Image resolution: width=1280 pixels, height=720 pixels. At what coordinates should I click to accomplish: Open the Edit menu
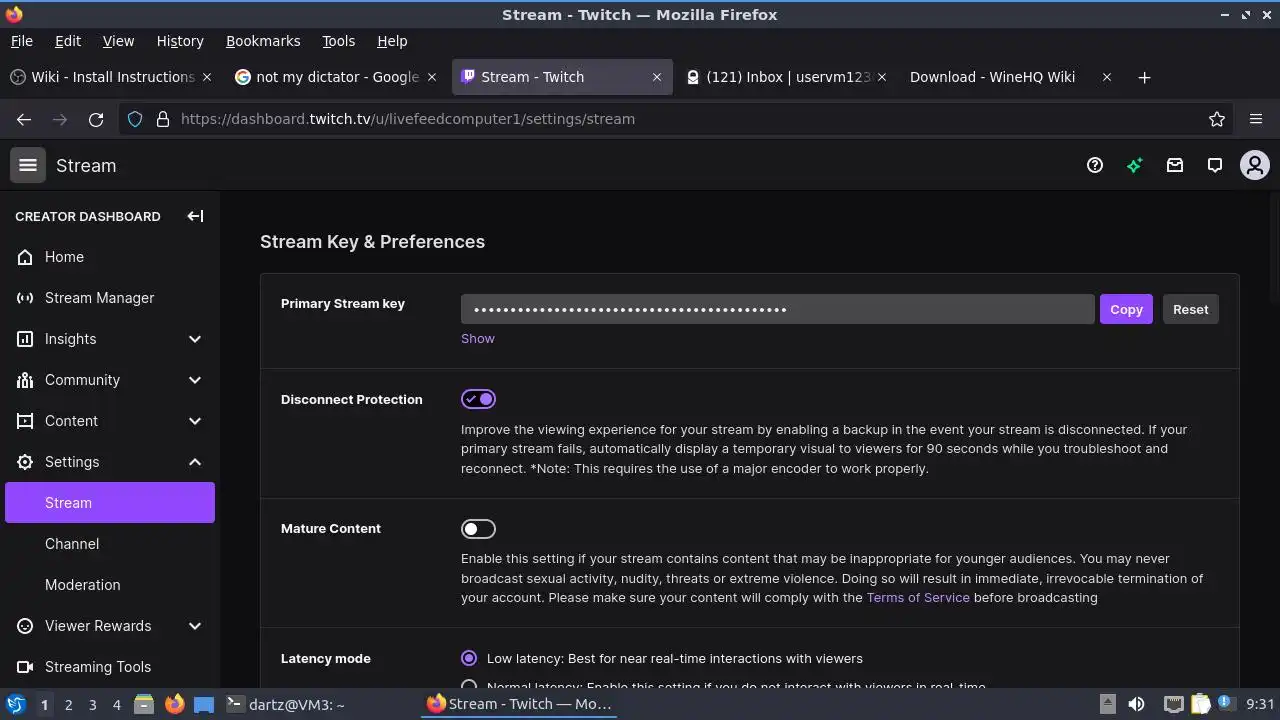(x=68, y=41)
